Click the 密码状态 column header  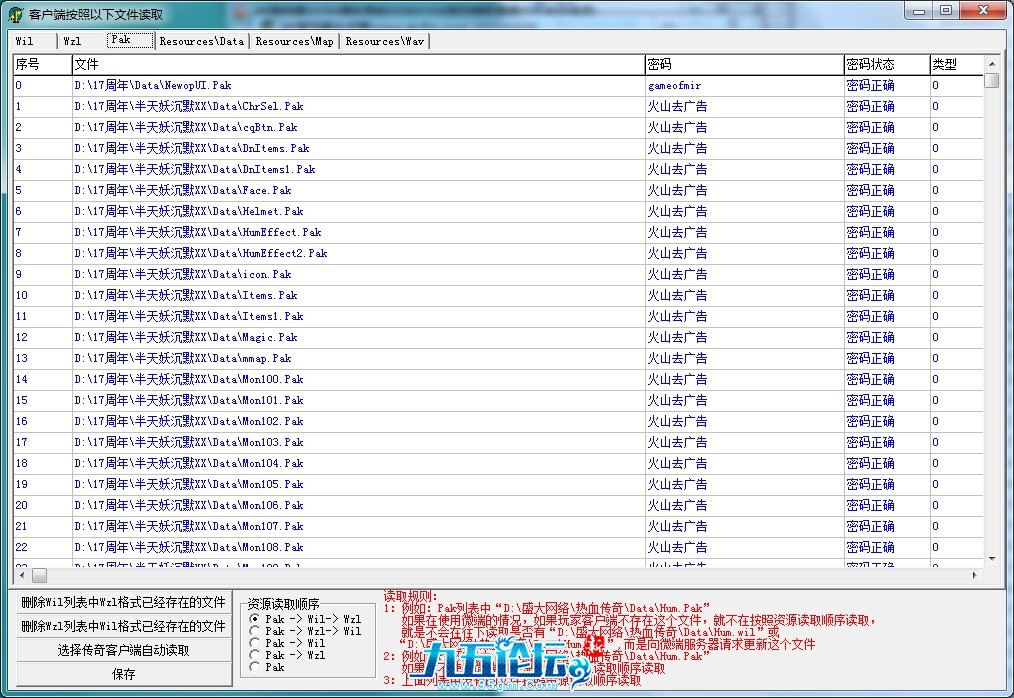point(886,64)
